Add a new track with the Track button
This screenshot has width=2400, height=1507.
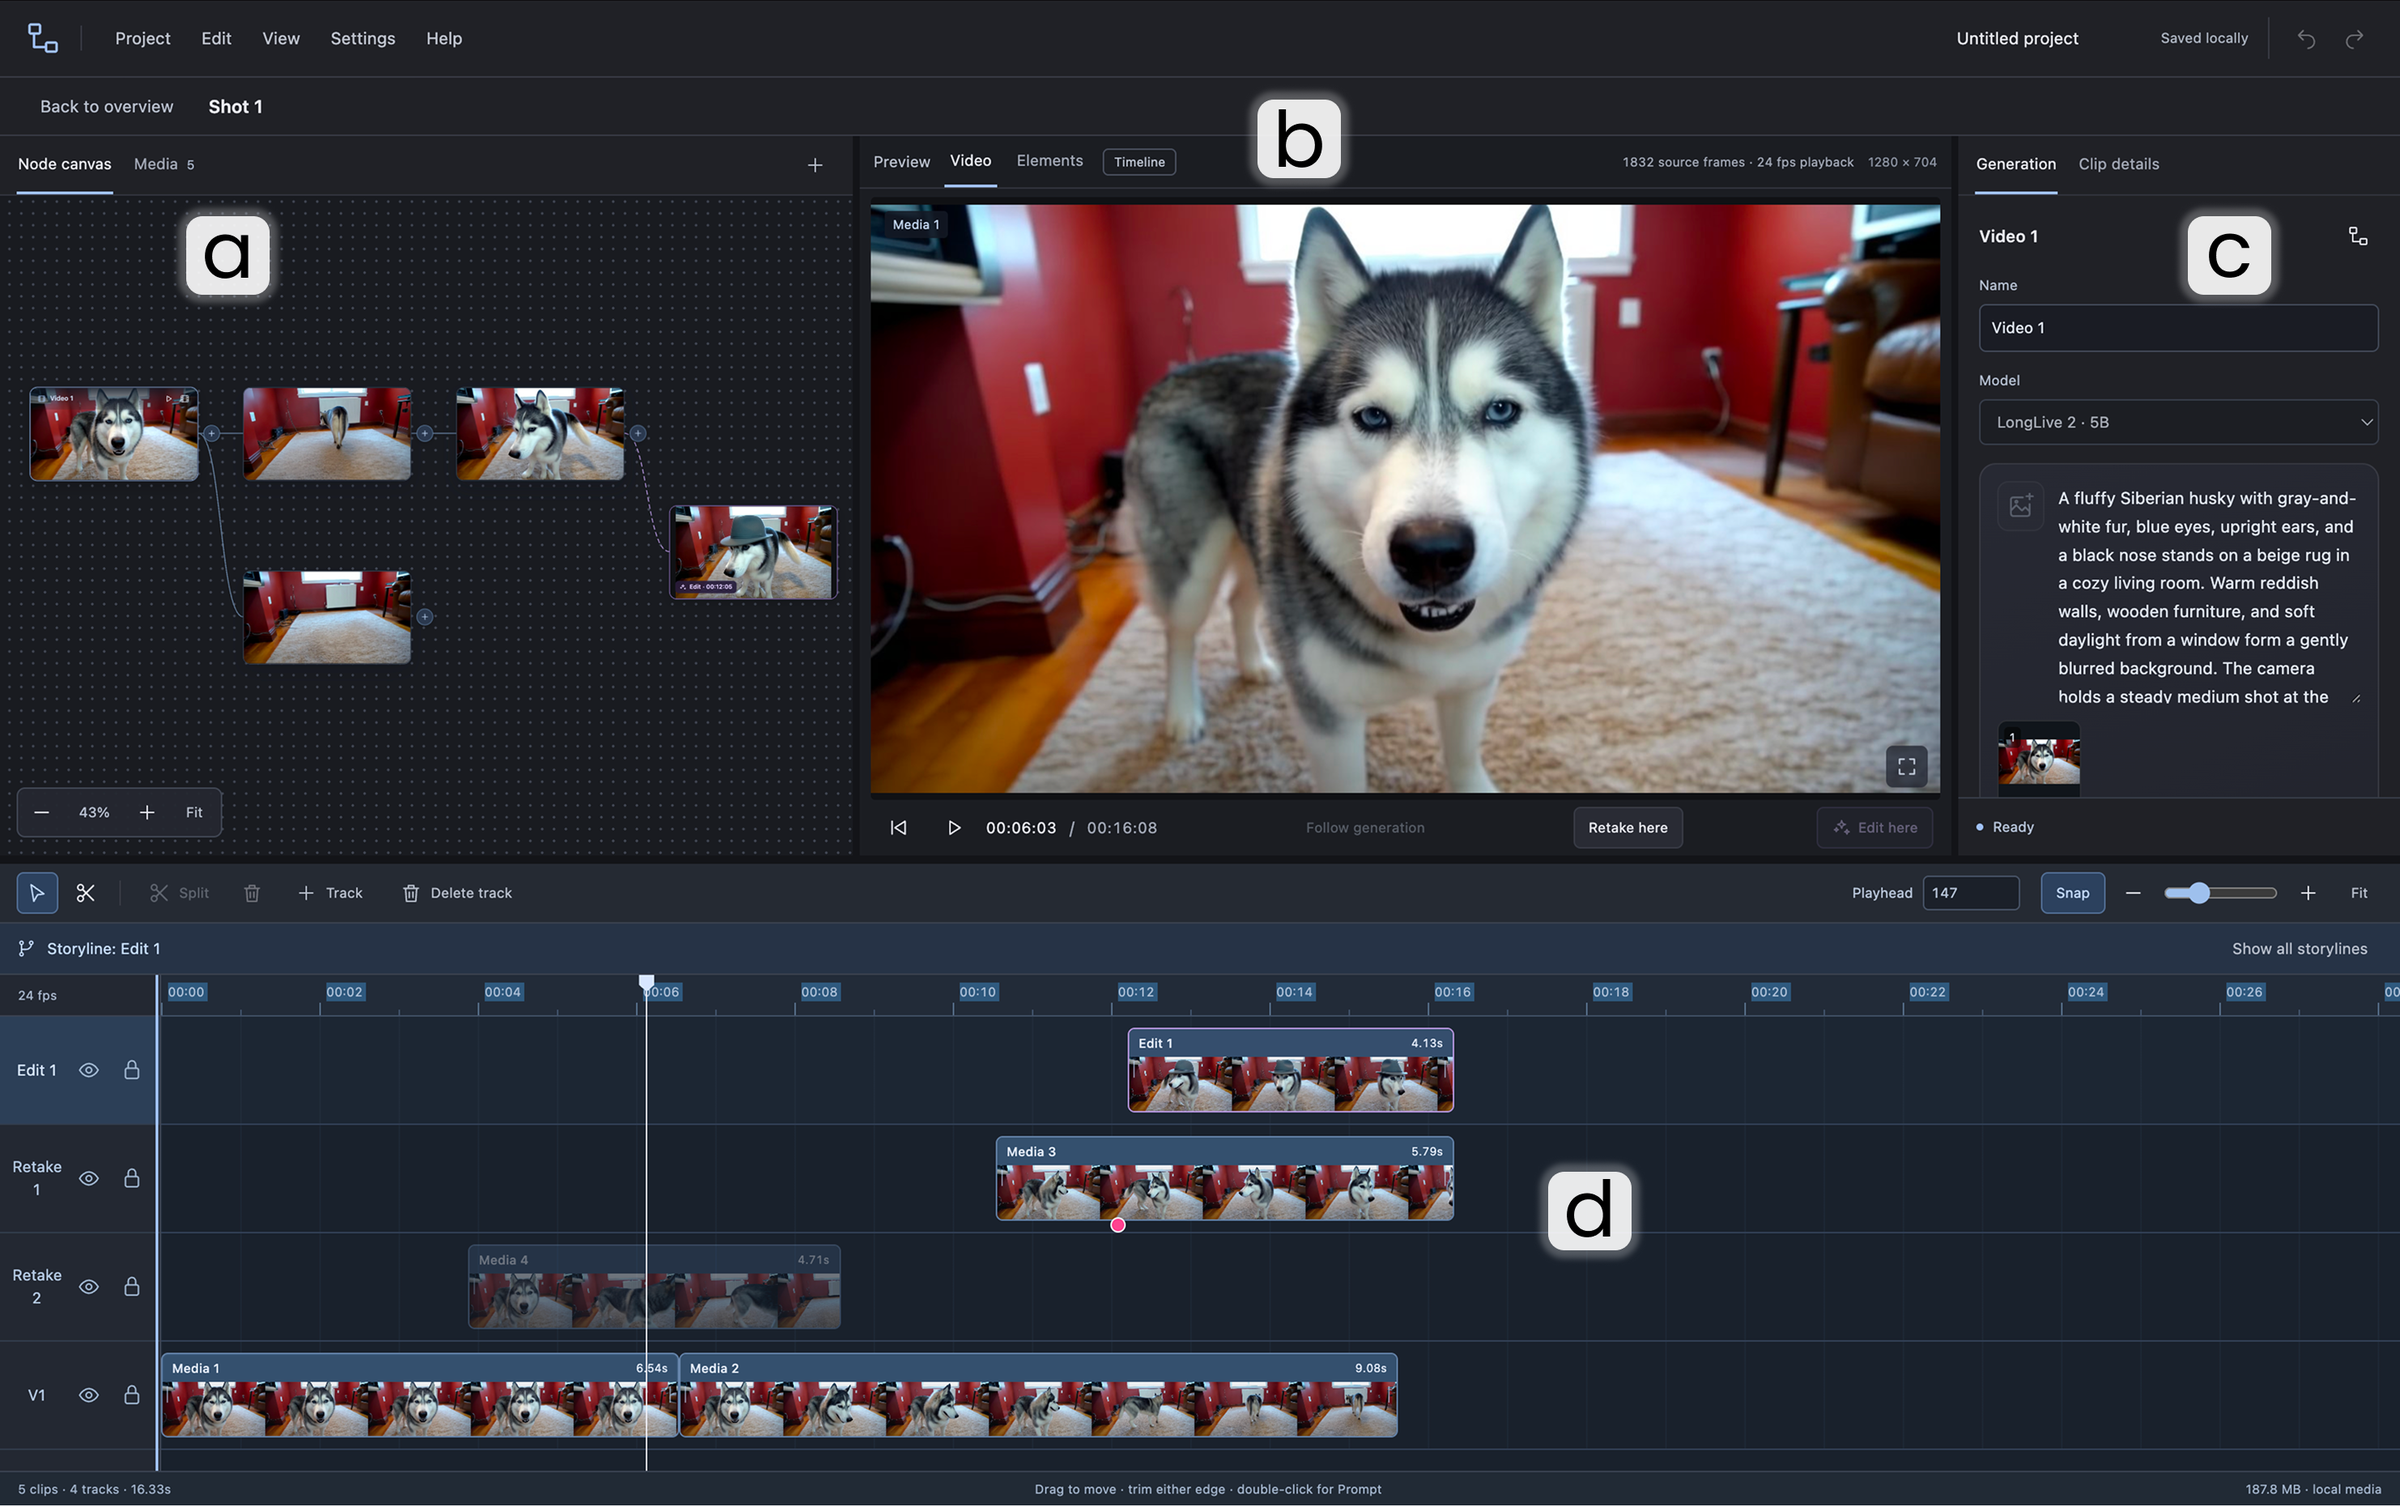(x=330, y=893)
